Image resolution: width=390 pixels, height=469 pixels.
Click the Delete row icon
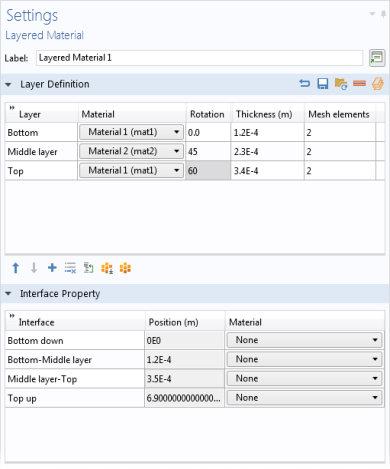point(70,268)
